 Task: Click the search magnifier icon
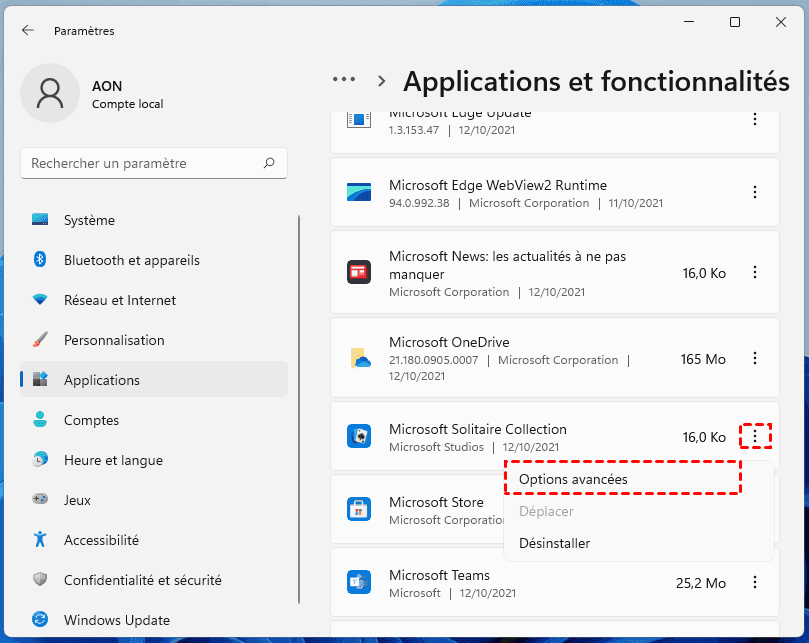[x=269, y=163]
